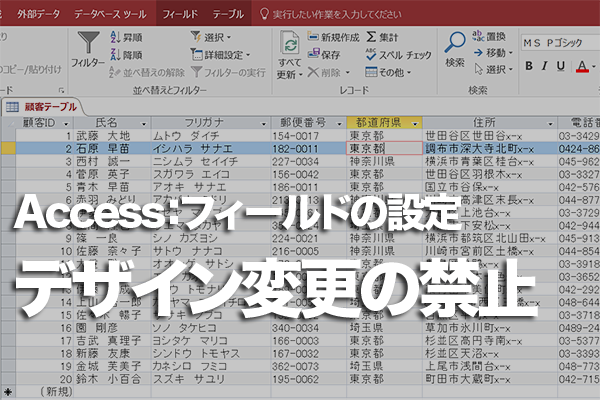The image size is (600, 400).
Task: Open the フリガナ column dropdown arrow
Action: pyautogui.click(x=263, y=124)
